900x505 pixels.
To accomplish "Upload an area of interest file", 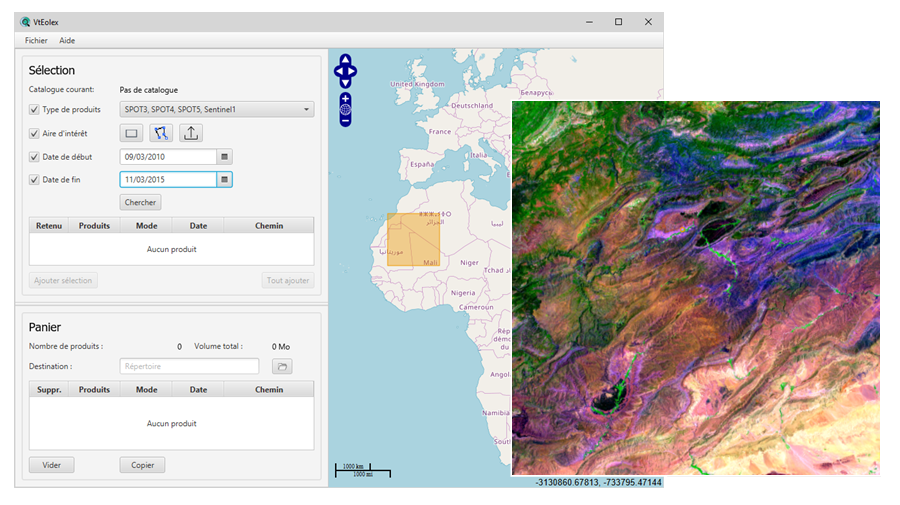I will tap(191, 133).
